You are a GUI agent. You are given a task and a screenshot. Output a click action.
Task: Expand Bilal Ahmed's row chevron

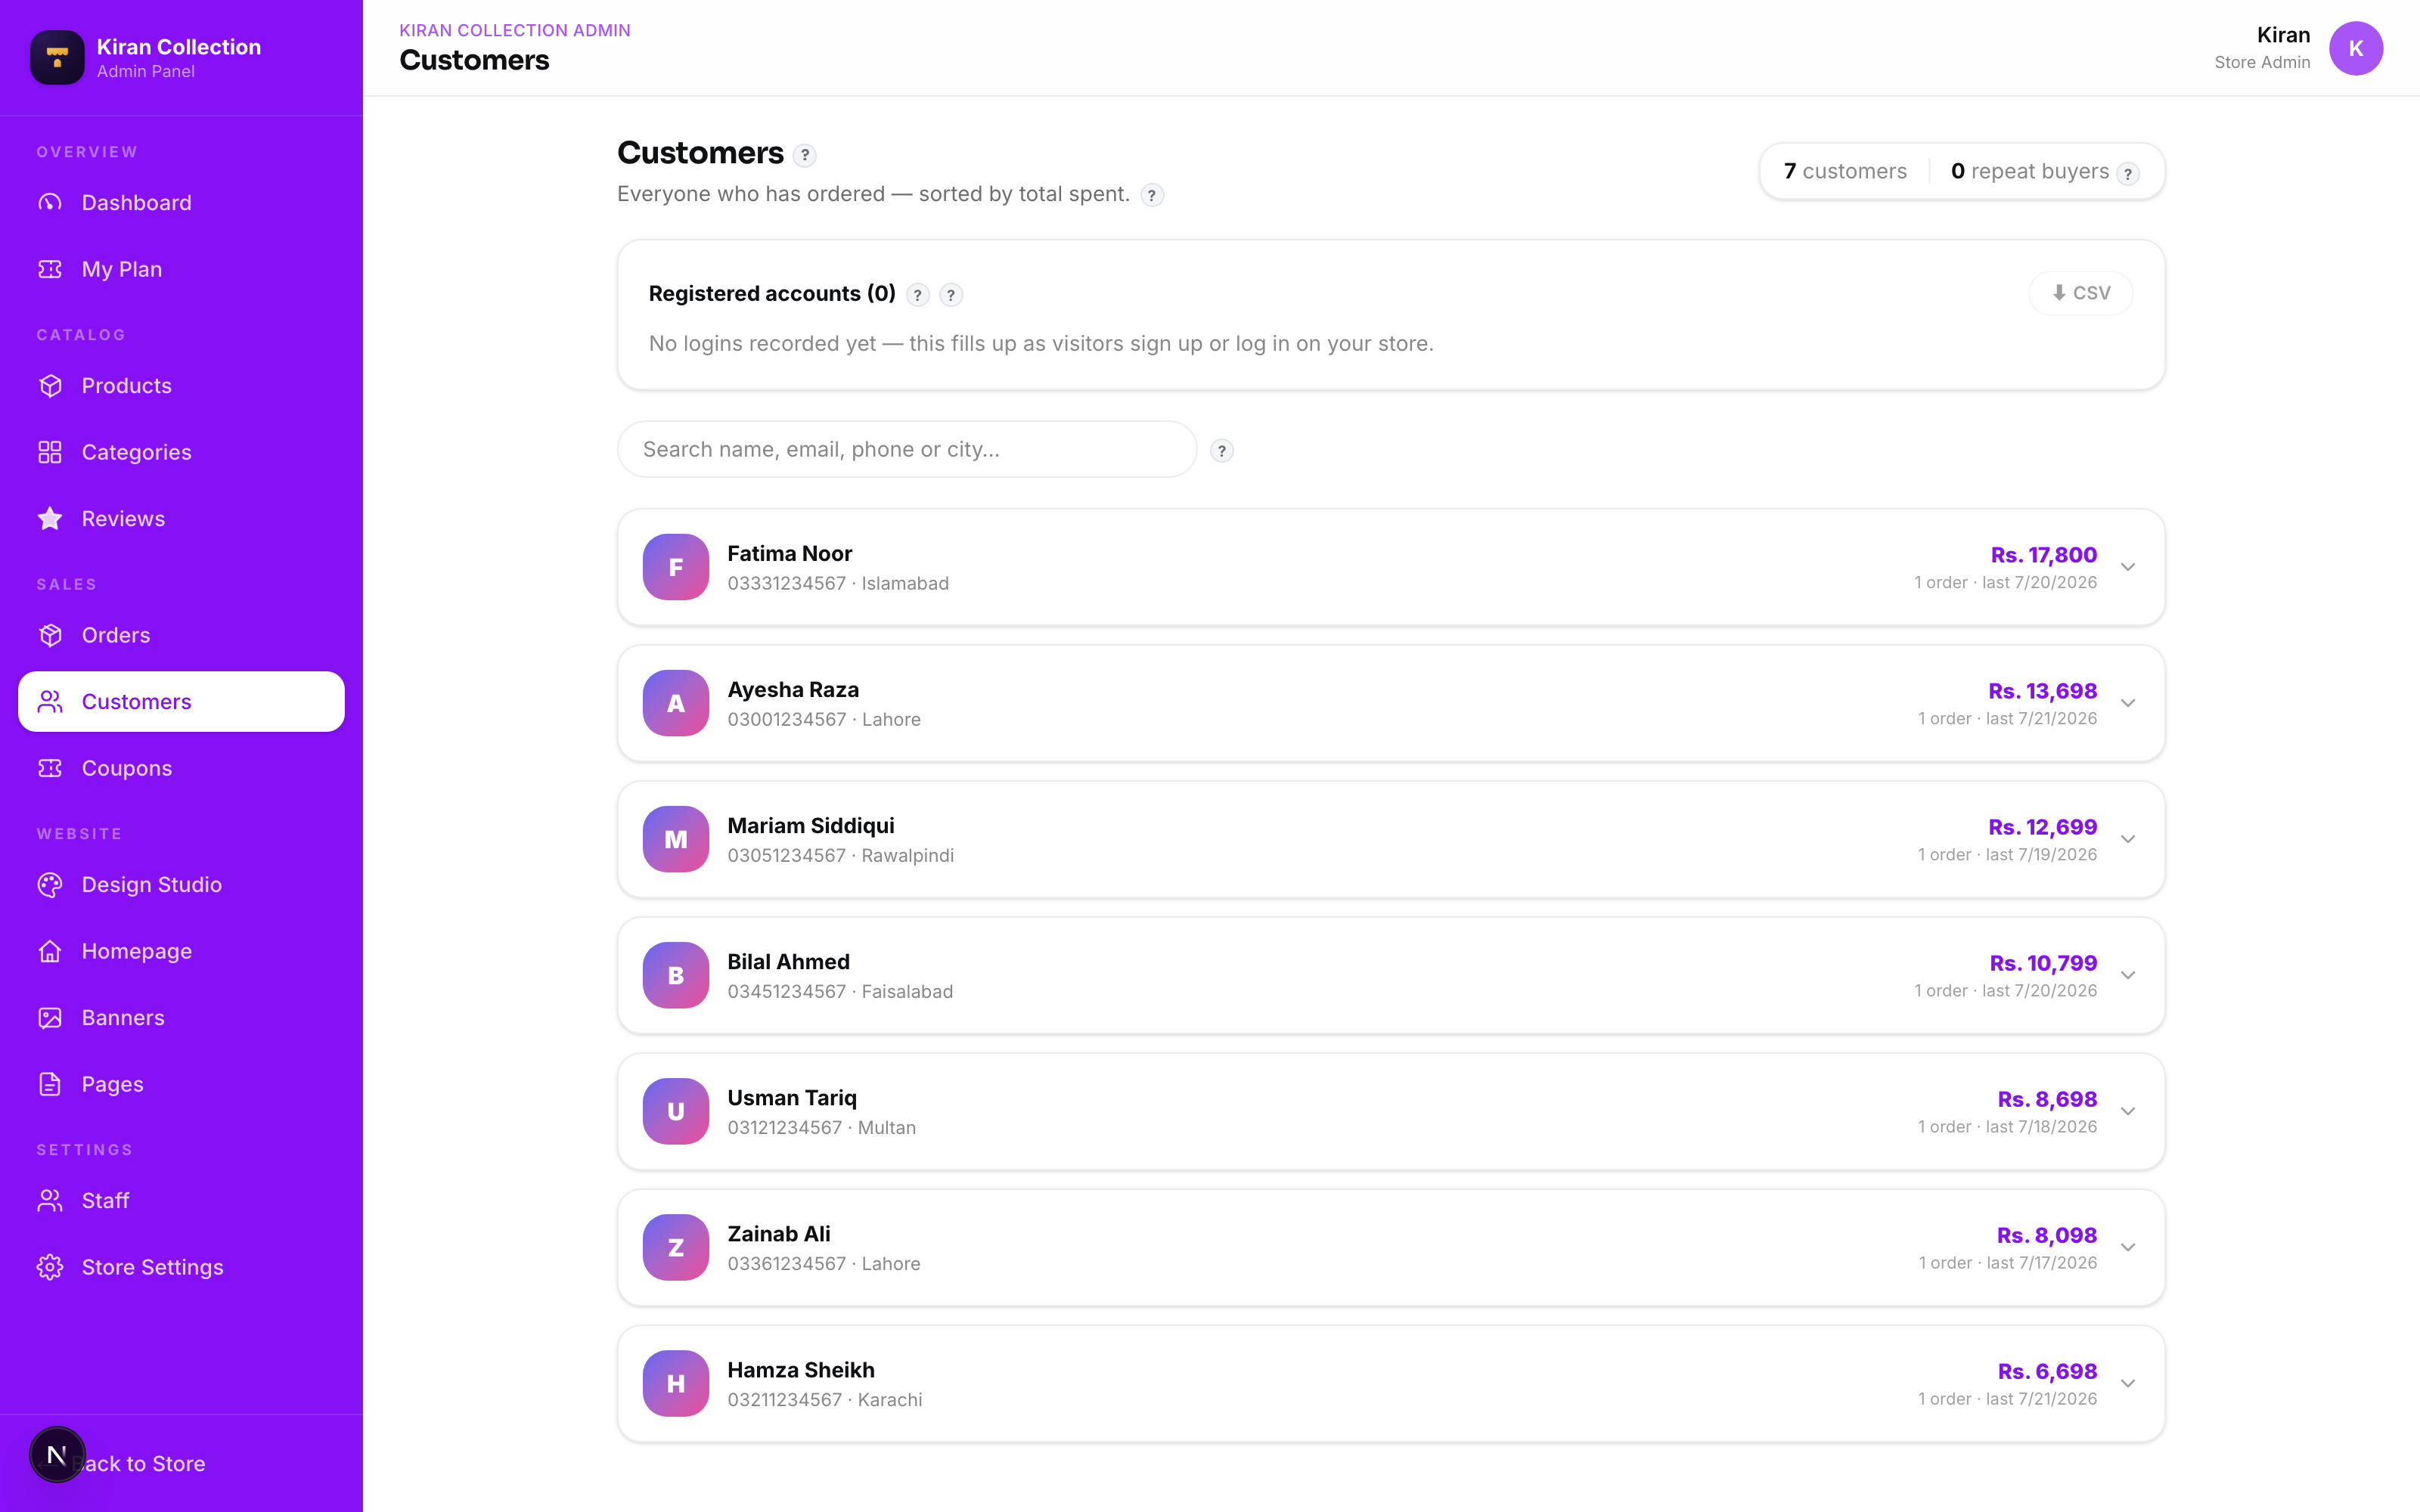(x=2128, y=975)
